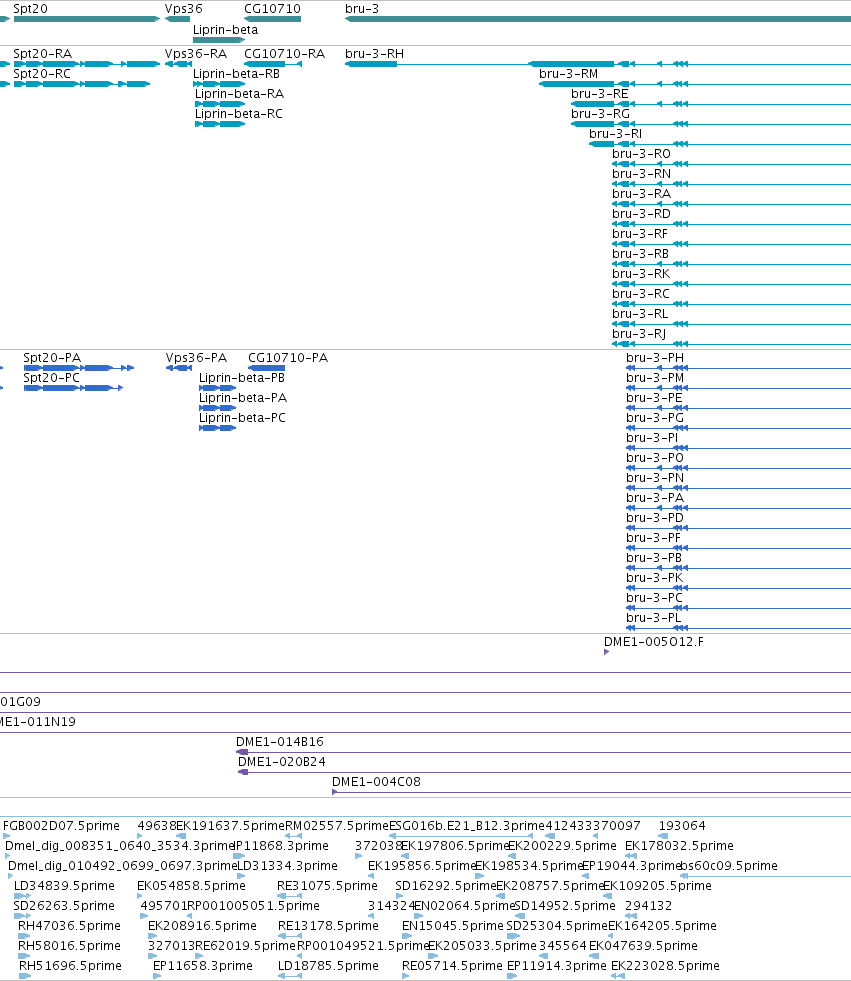Viewport: 851px width, 981px height.
Task: Click the CG10710 gene bar glyph
Action: coord(273,19)
